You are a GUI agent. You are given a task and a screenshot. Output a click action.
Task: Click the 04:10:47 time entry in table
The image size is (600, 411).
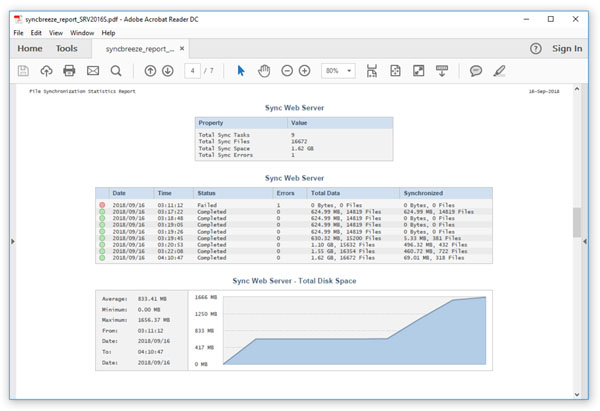coord(170,258)
